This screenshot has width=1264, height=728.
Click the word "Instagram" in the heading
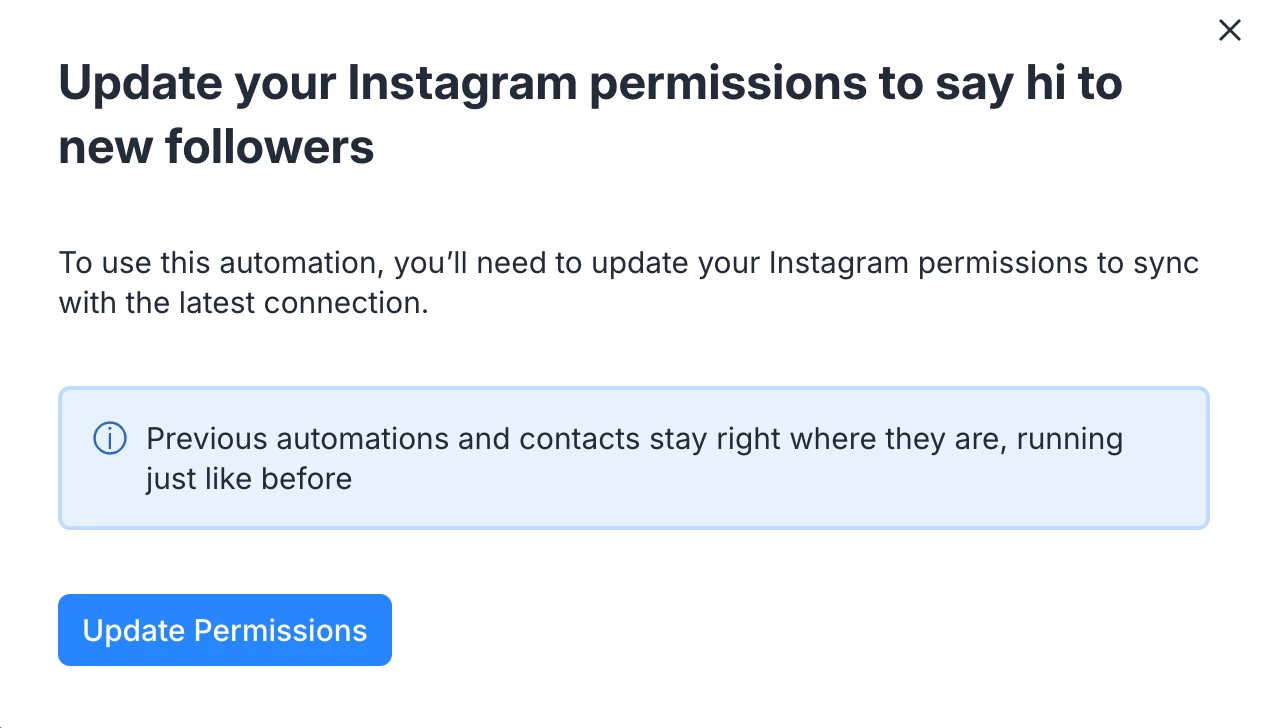coord(461,84)
